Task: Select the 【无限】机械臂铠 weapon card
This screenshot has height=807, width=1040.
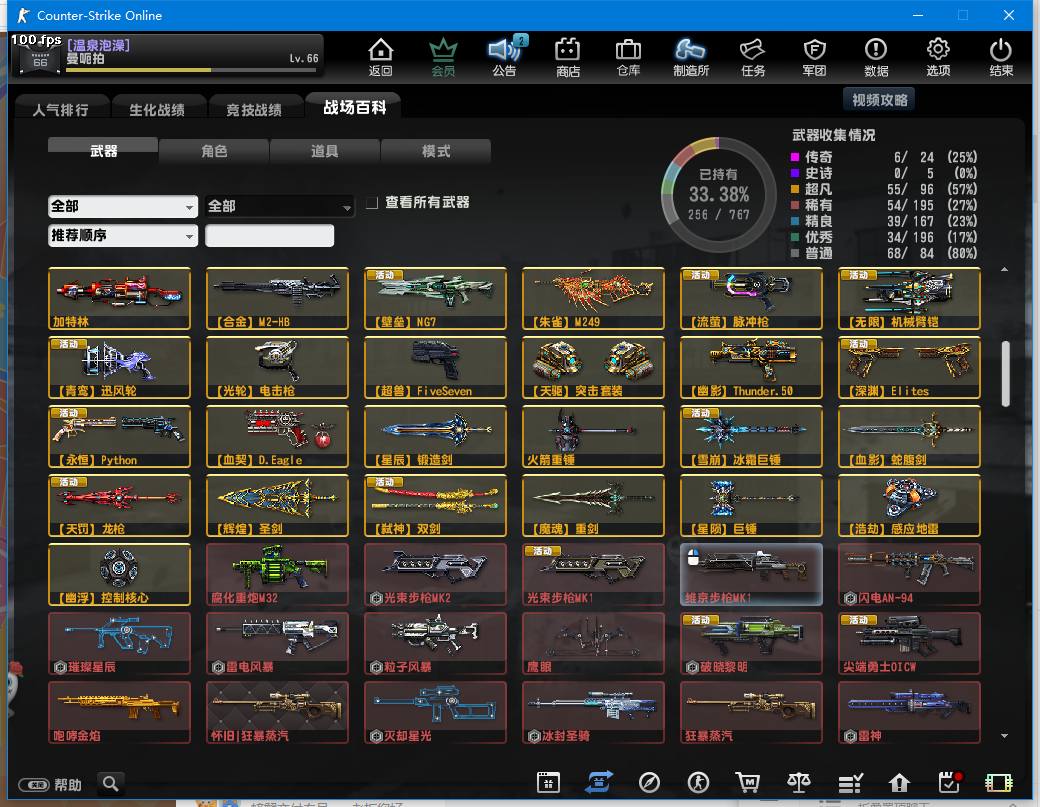Action: (x=909, y=298)
